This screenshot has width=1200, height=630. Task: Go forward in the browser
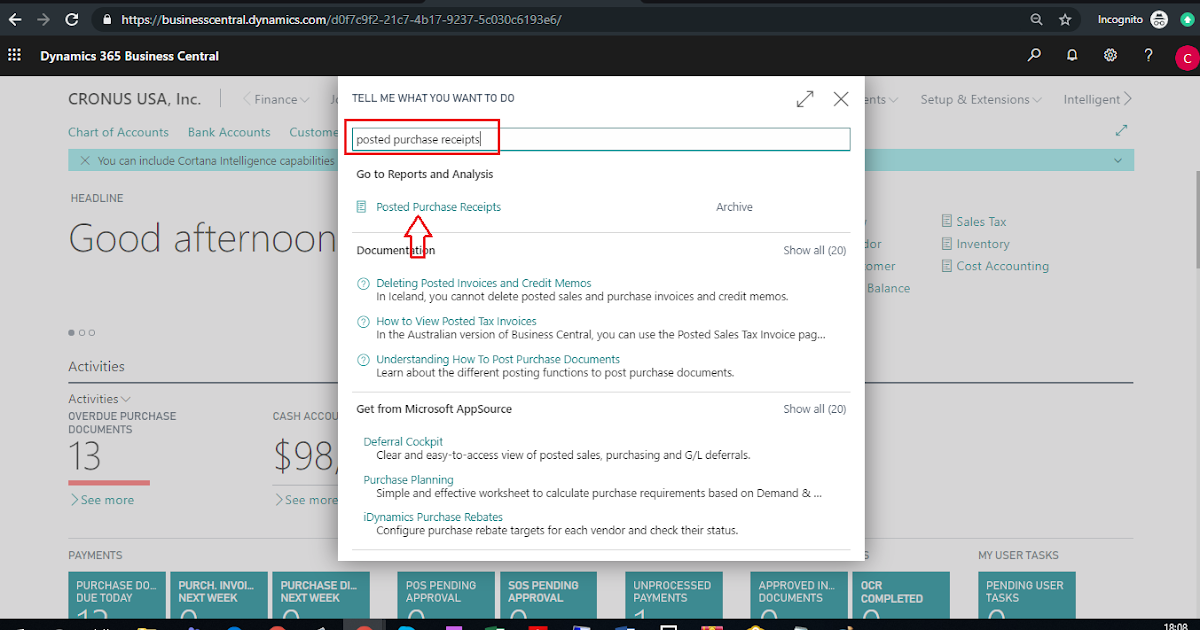coord(43,19)
